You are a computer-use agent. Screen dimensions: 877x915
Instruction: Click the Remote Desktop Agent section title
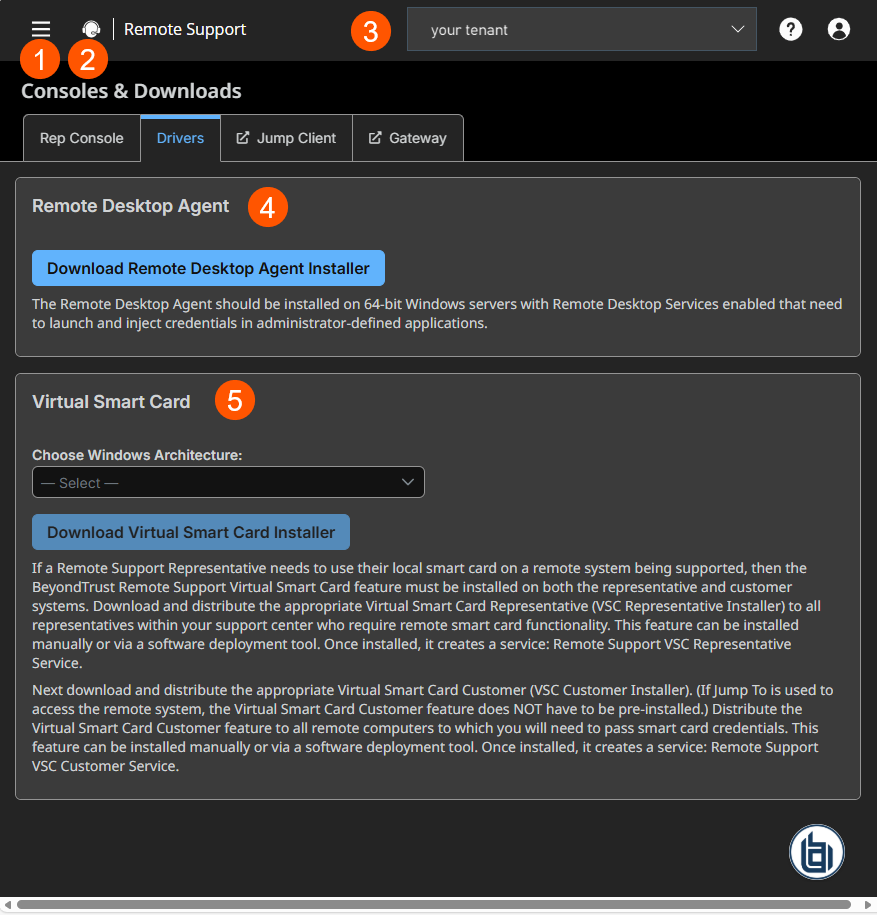pyautogui.click(x=131, y=206)
